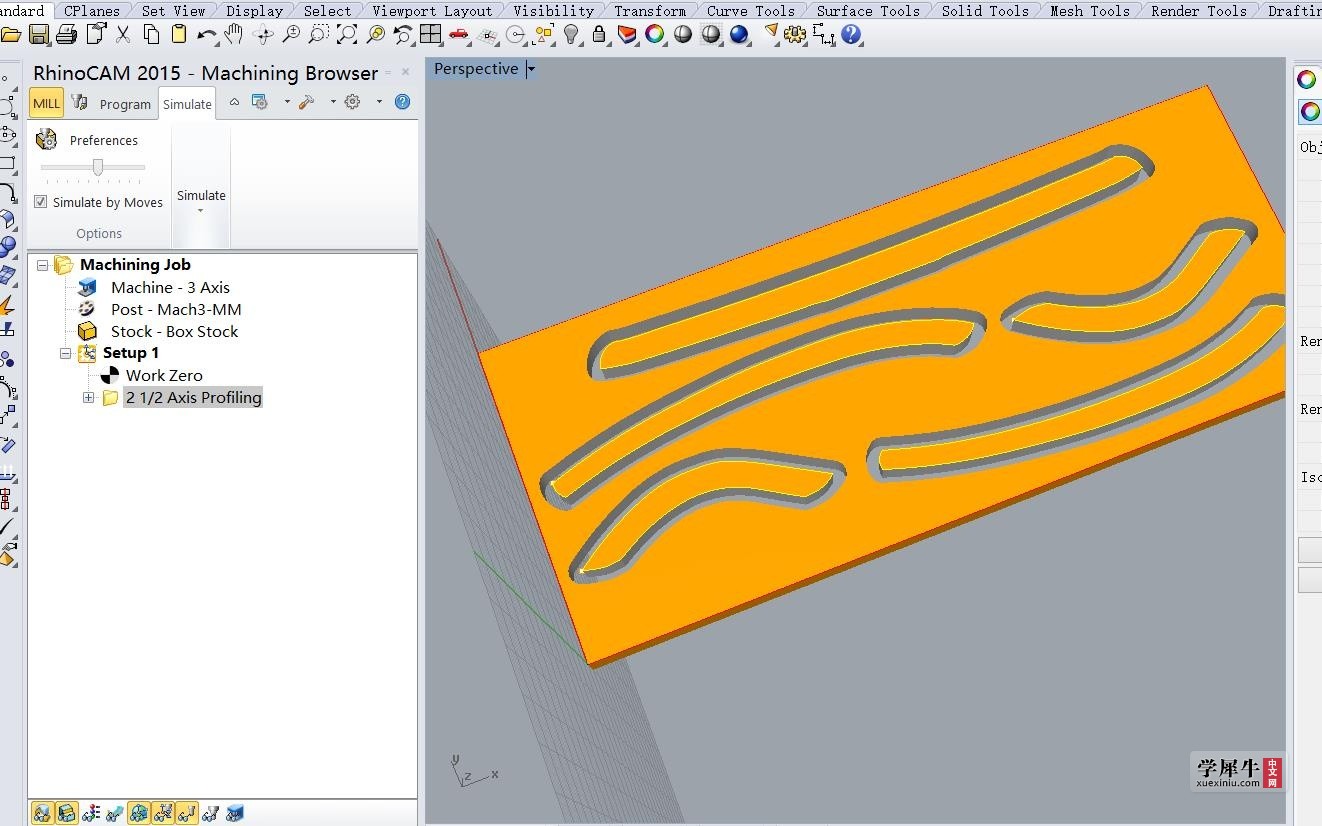Collapse the Machining Job tree node
The height and width of the screenshot is (826, 1322).
coord(42,265)
